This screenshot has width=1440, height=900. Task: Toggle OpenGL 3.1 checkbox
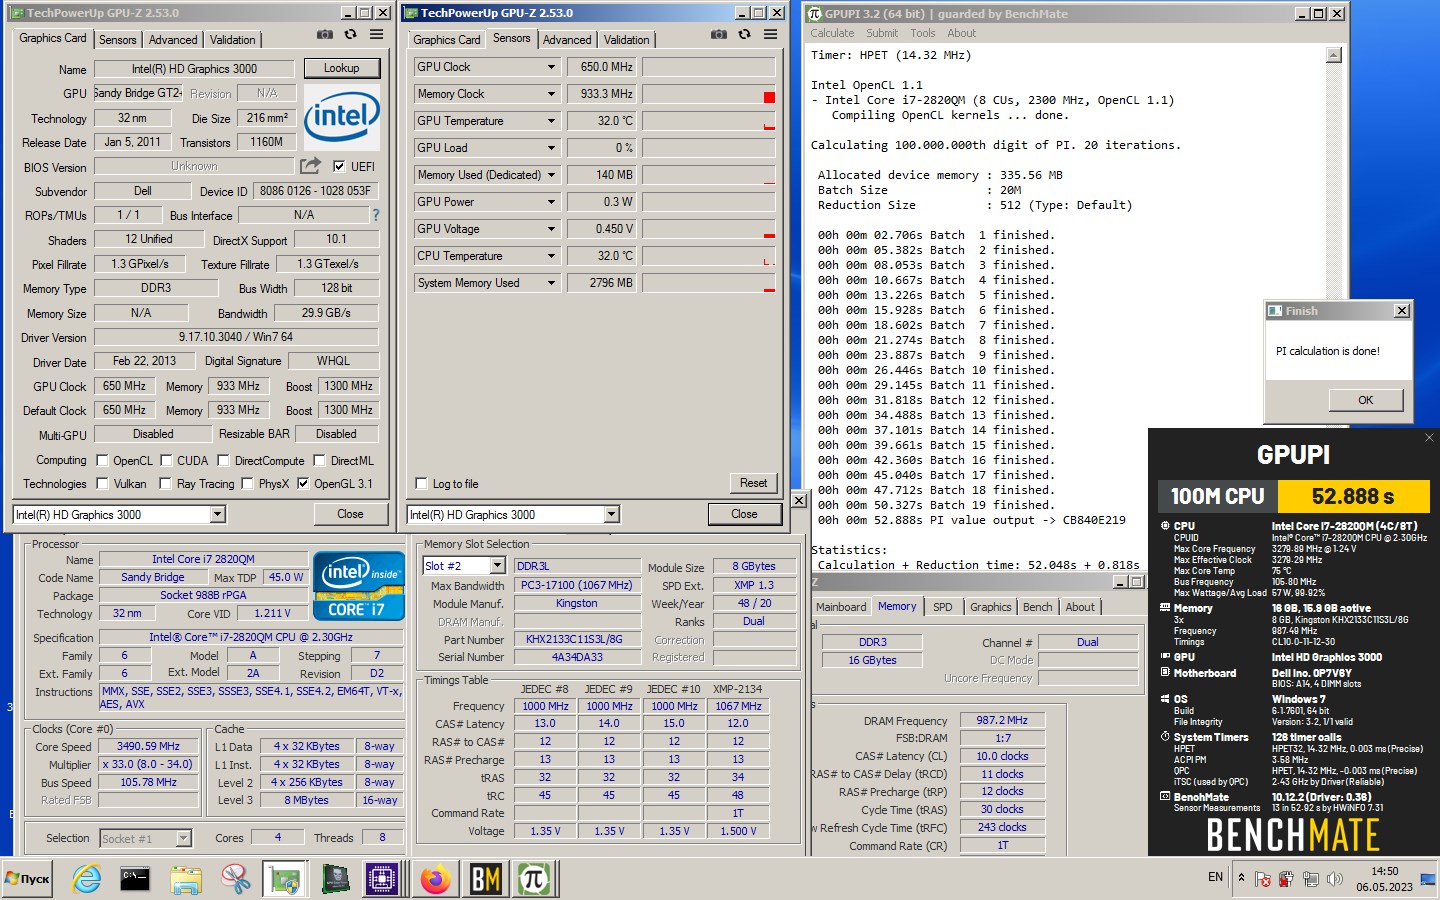(x=303, y=483)
